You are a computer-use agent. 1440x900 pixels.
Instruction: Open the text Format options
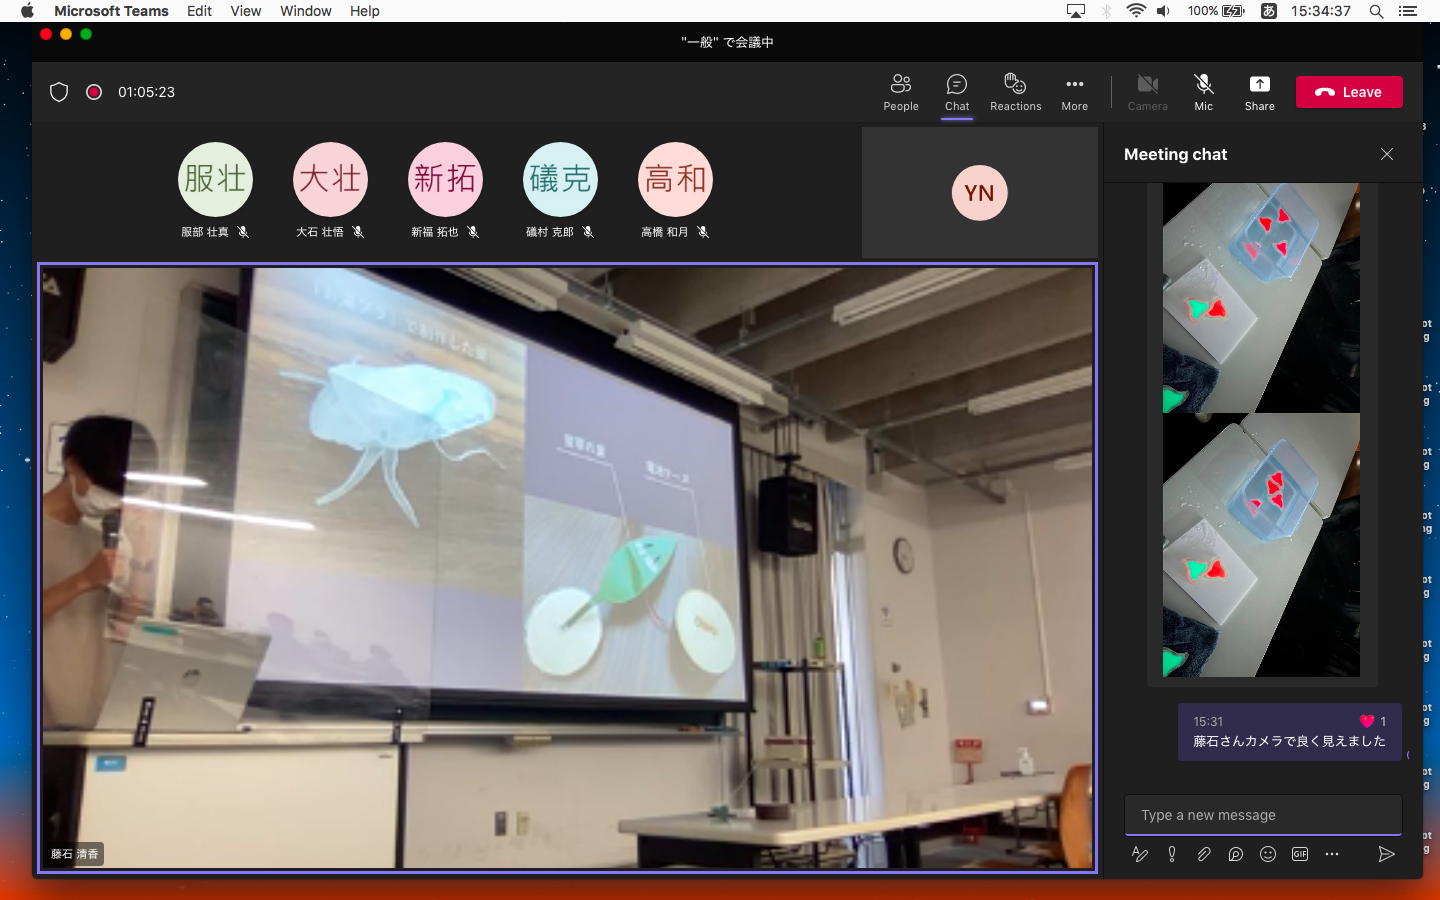(1139, 854)
